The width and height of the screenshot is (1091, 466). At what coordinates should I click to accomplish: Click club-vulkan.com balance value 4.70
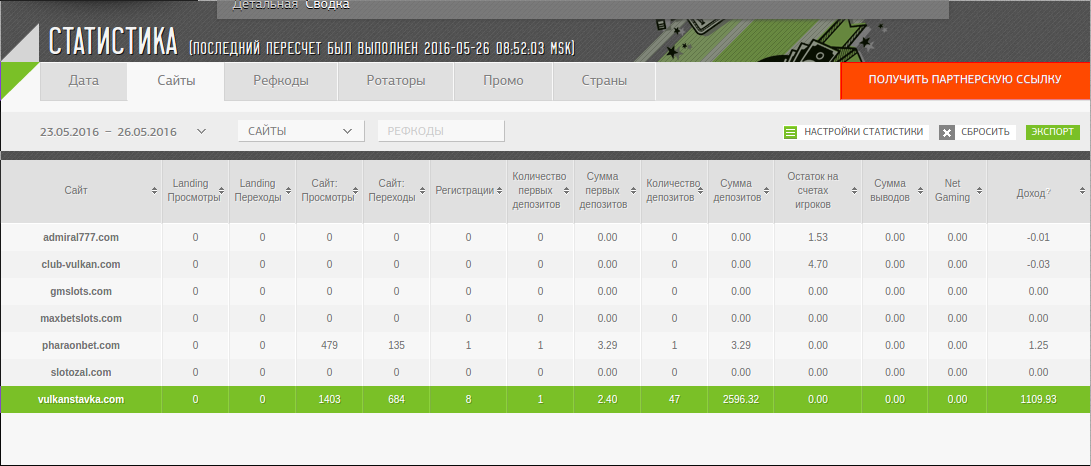(x=818, y=264)
